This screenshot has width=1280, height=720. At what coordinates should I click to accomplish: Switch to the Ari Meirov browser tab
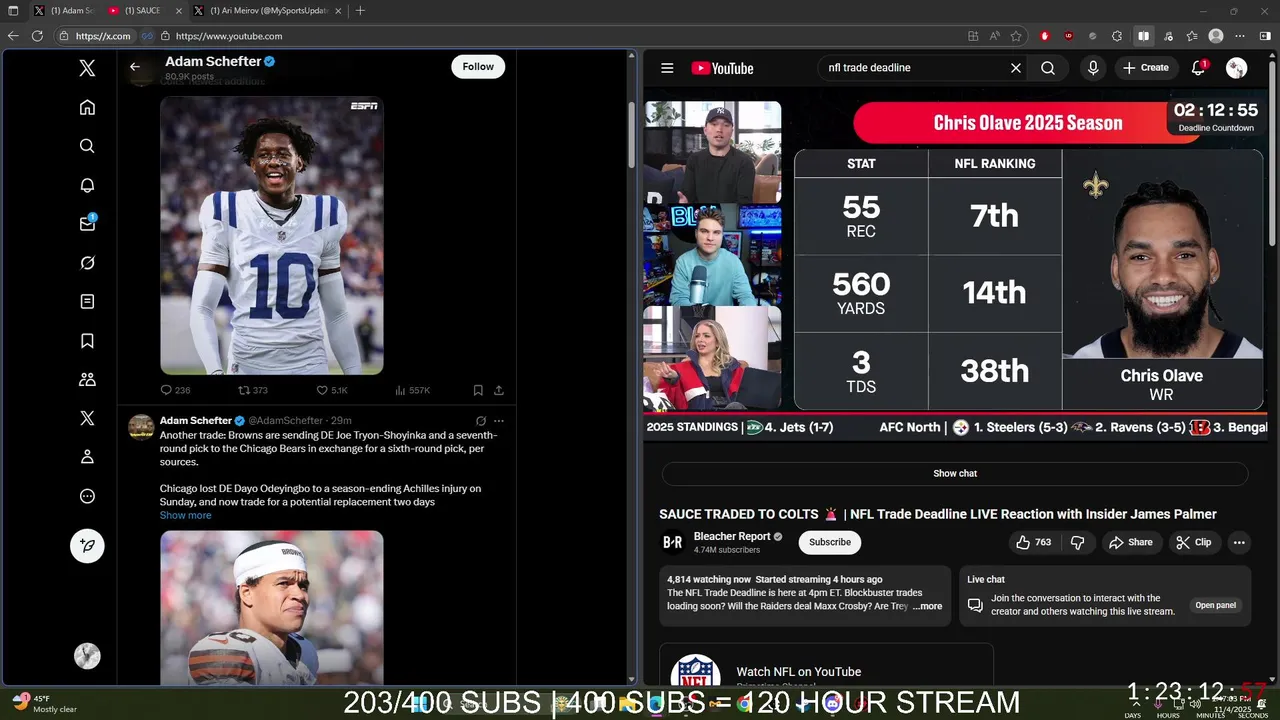pos(265,10)
